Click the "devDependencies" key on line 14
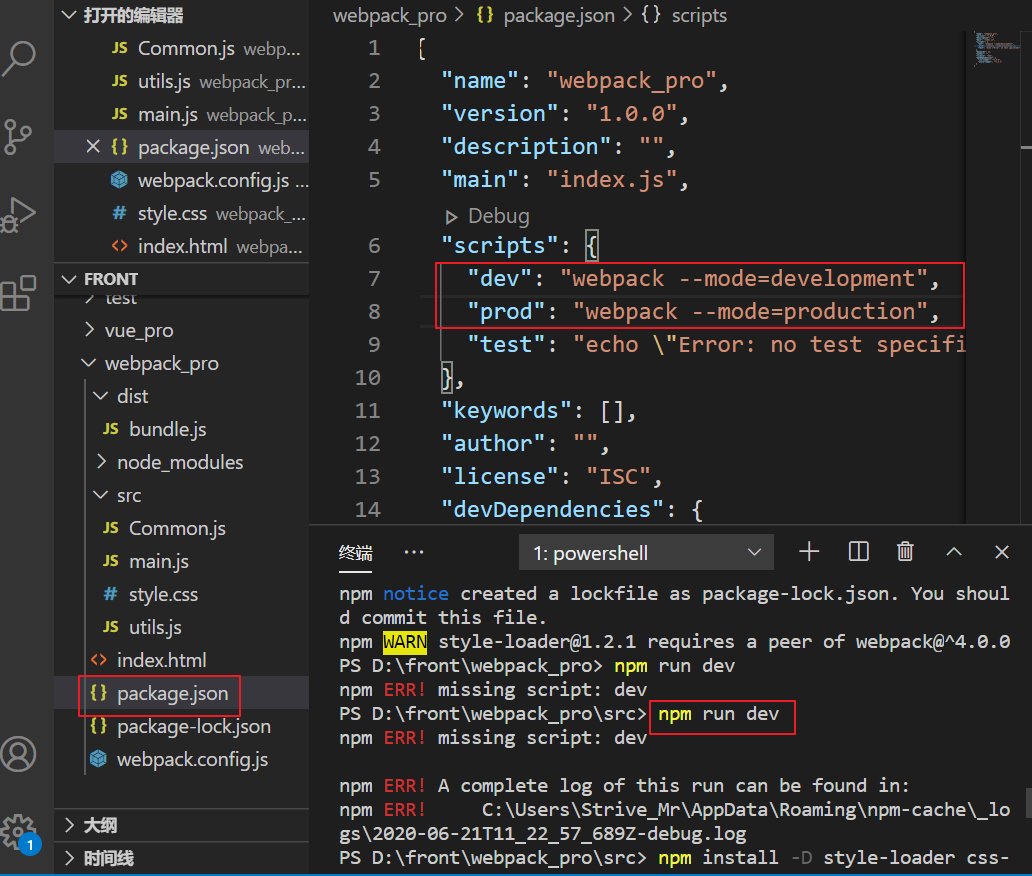 (x=553, y=509)
